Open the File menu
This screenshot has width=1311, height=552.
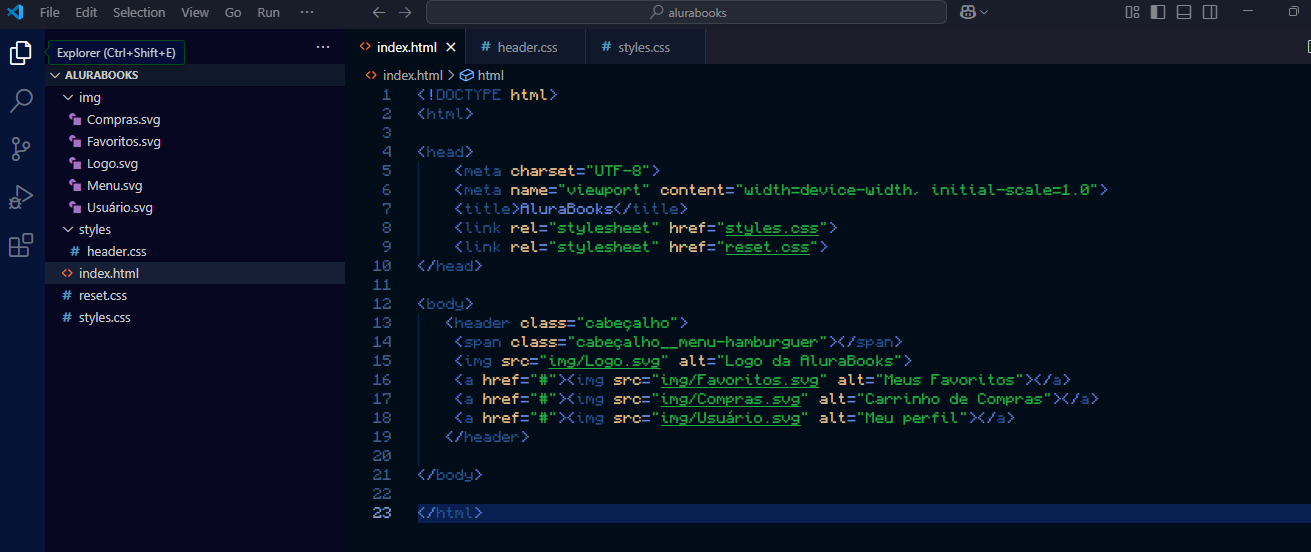click(50, 12)
